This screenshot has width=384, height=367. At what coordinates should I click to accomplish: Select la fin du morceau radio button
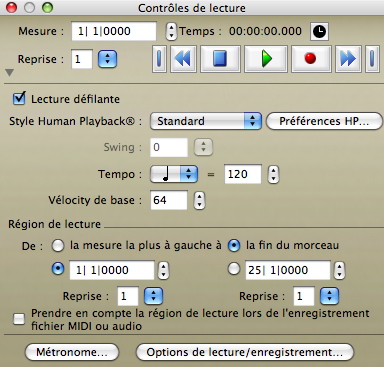234,246
